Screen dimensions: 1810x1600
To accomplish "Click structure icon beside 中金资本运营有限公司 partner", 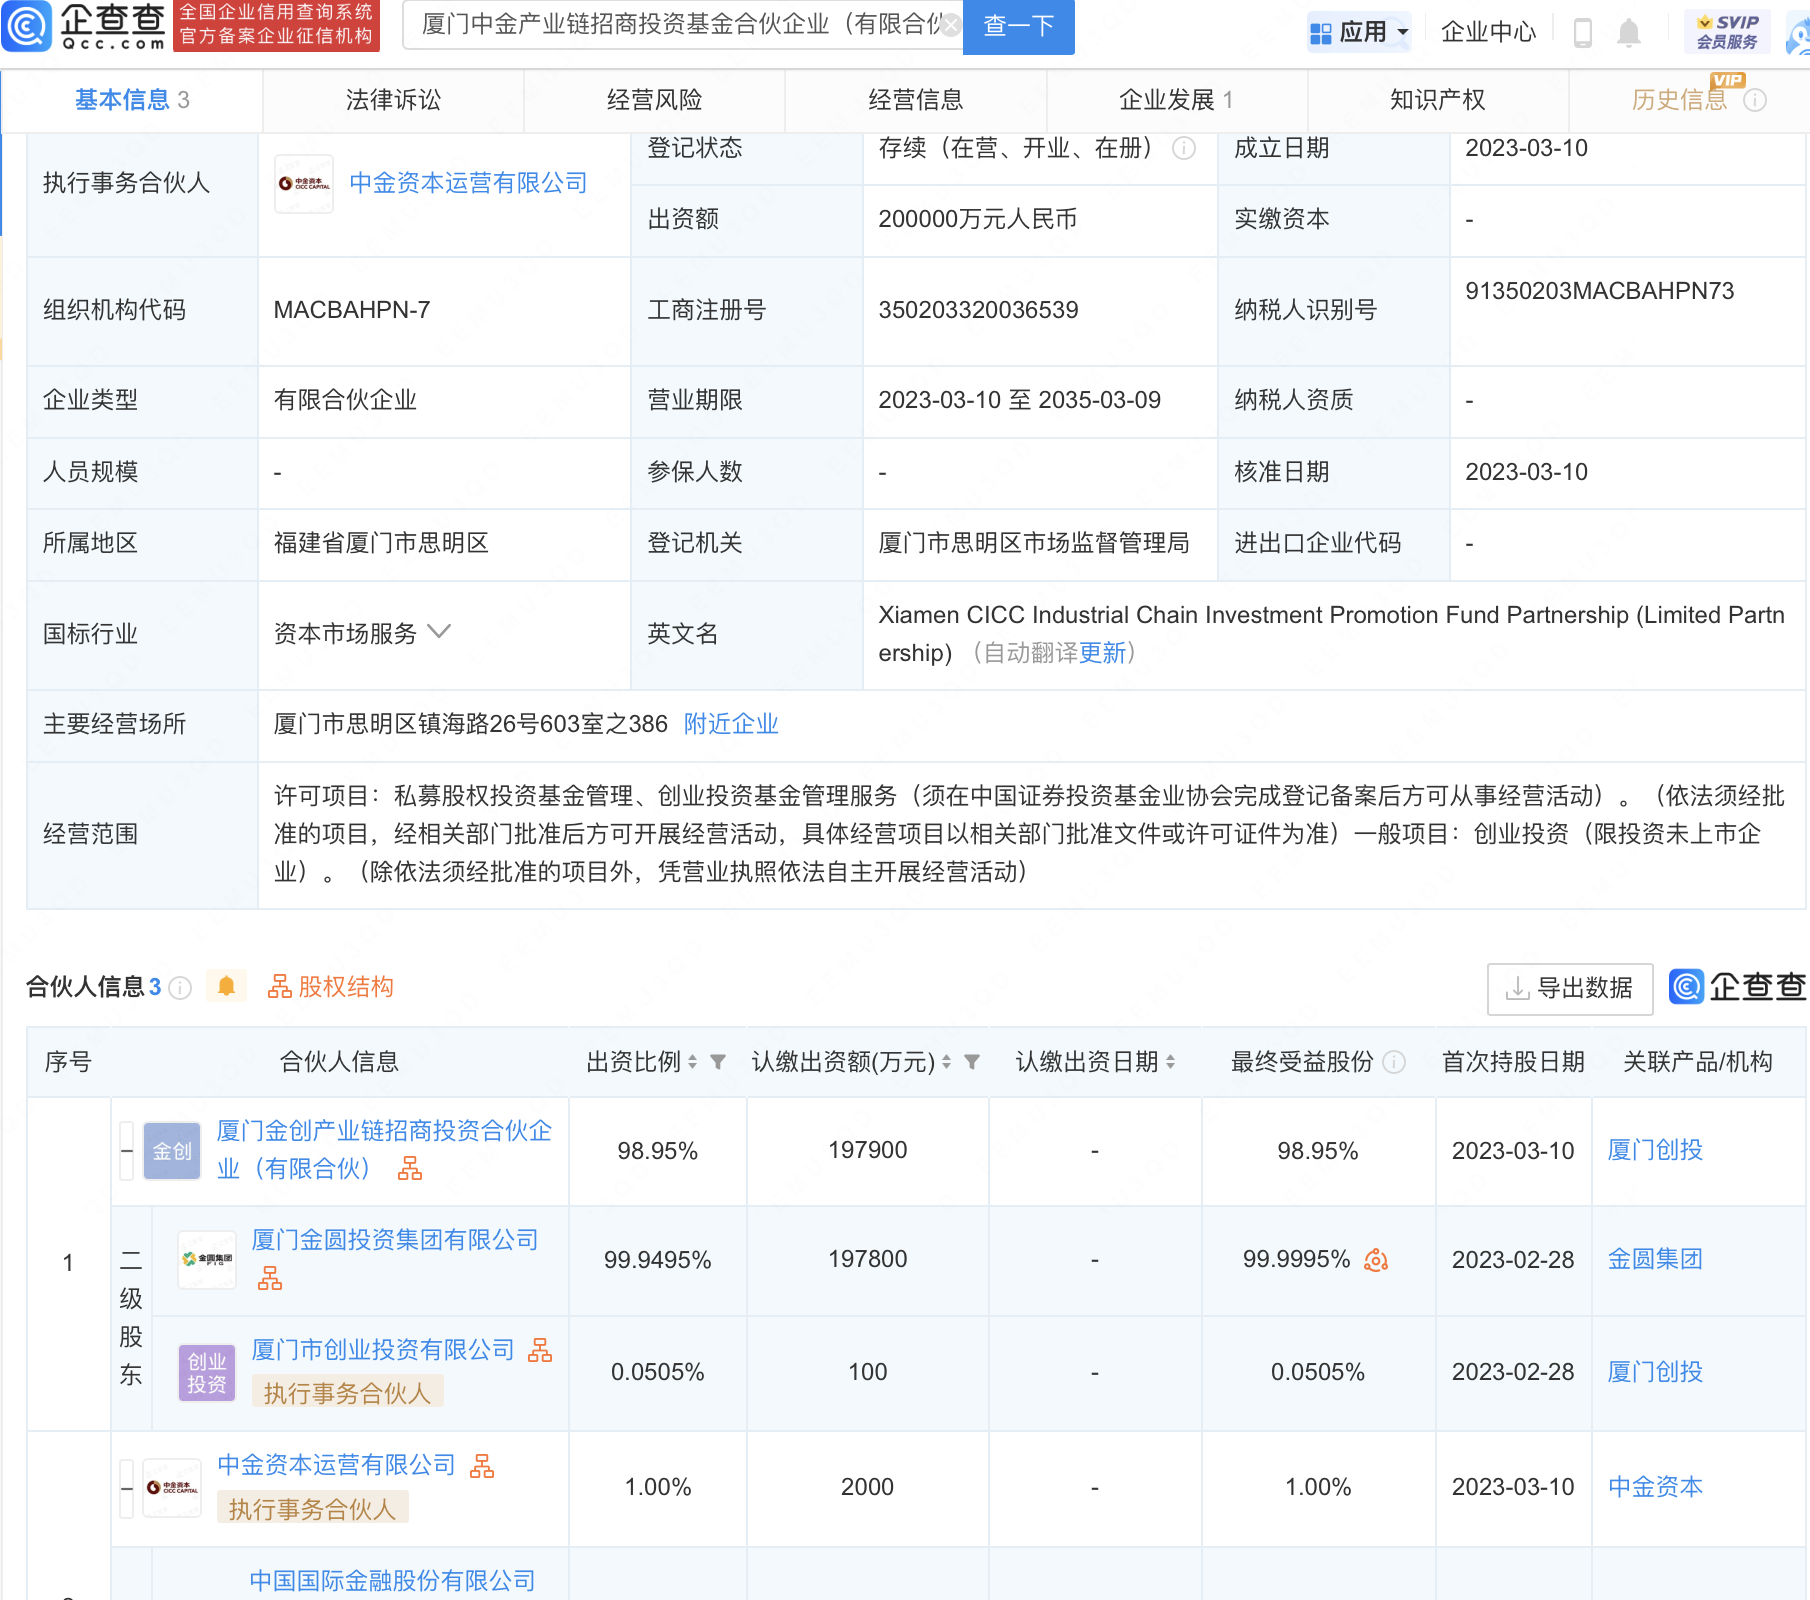I will click(482, 1466).
